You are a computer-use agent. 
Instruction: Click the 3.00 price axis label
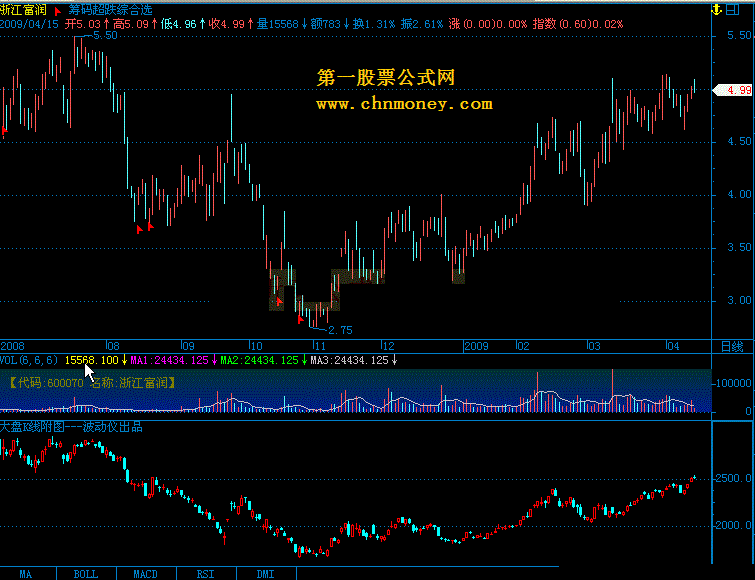[x=739, y=300]
